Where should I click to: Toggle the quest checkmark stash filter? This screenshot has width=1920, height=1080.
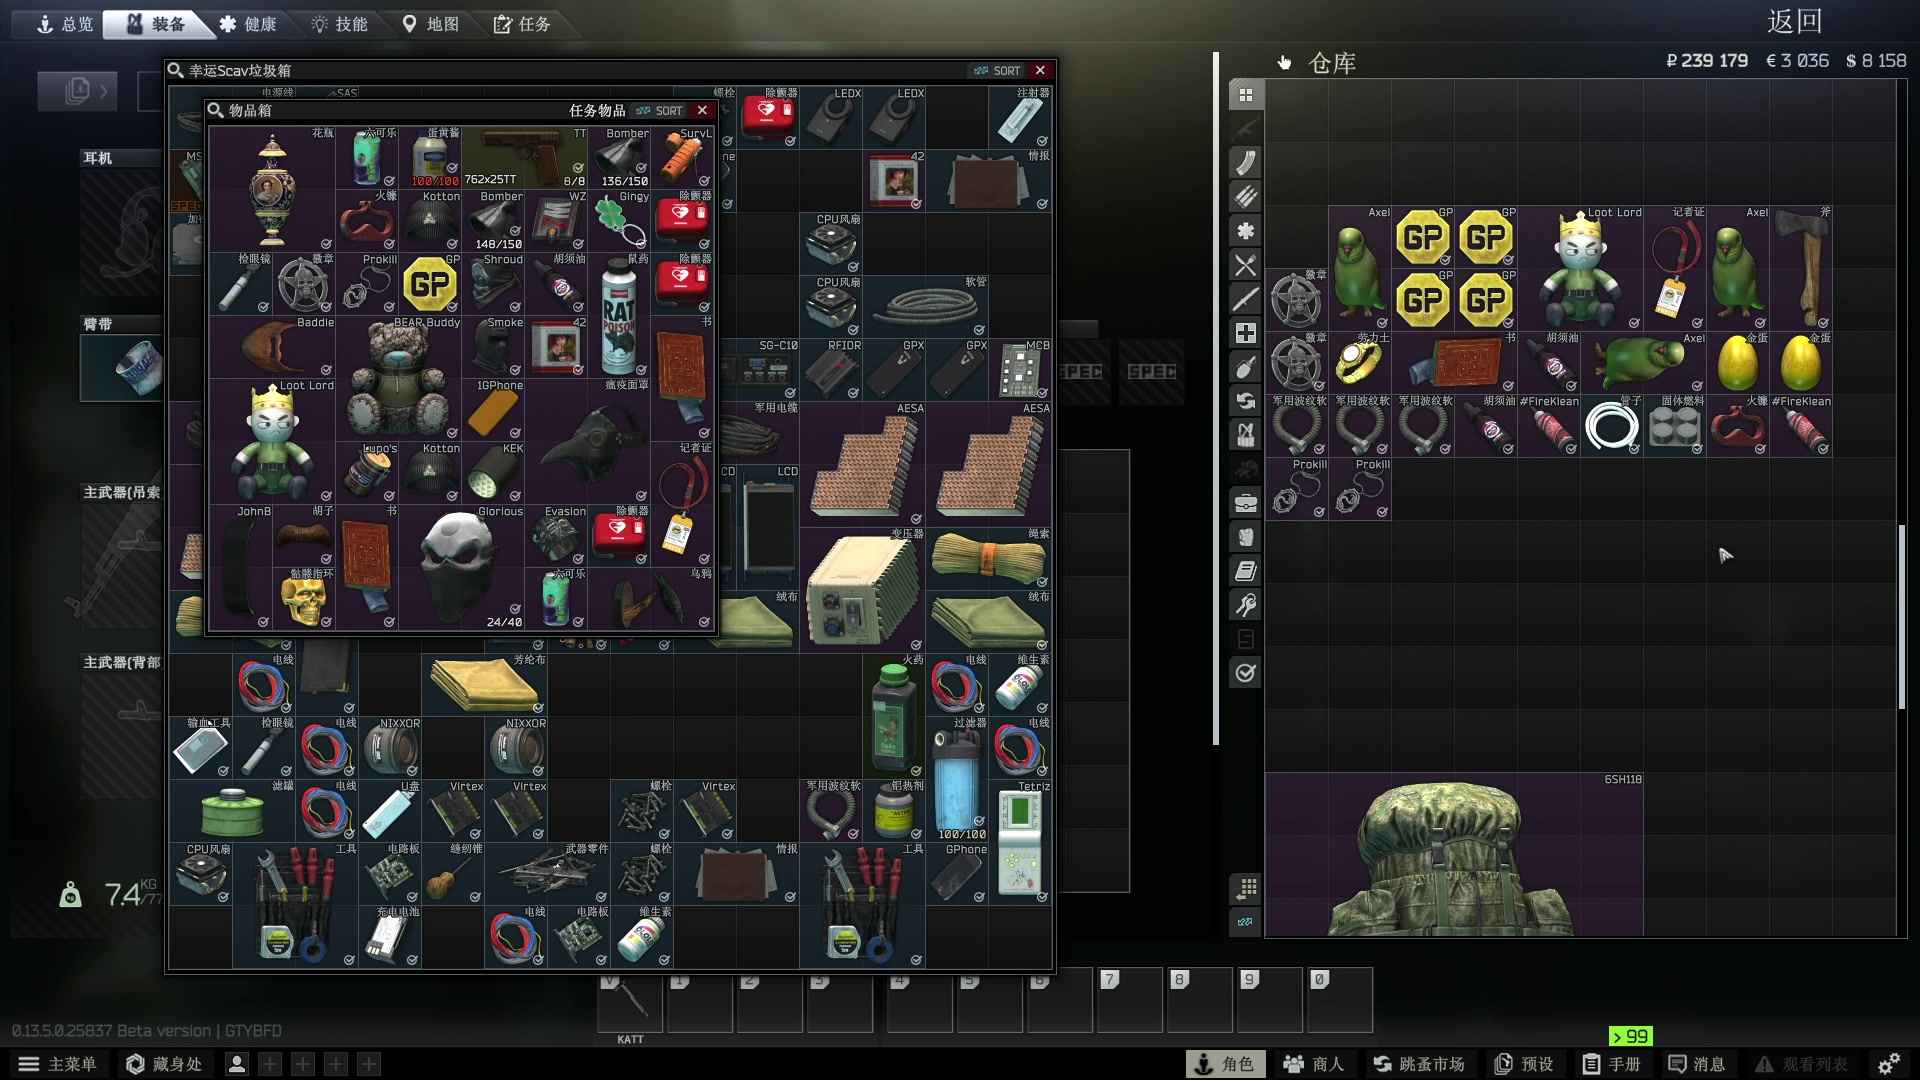(x=1245, y=673)
